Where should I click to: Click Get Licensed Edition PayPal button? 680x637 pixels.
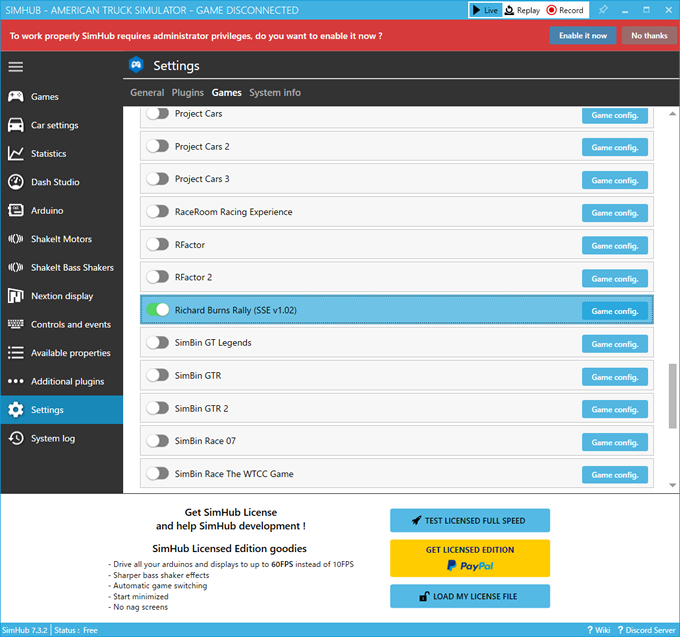pos(470,558)
